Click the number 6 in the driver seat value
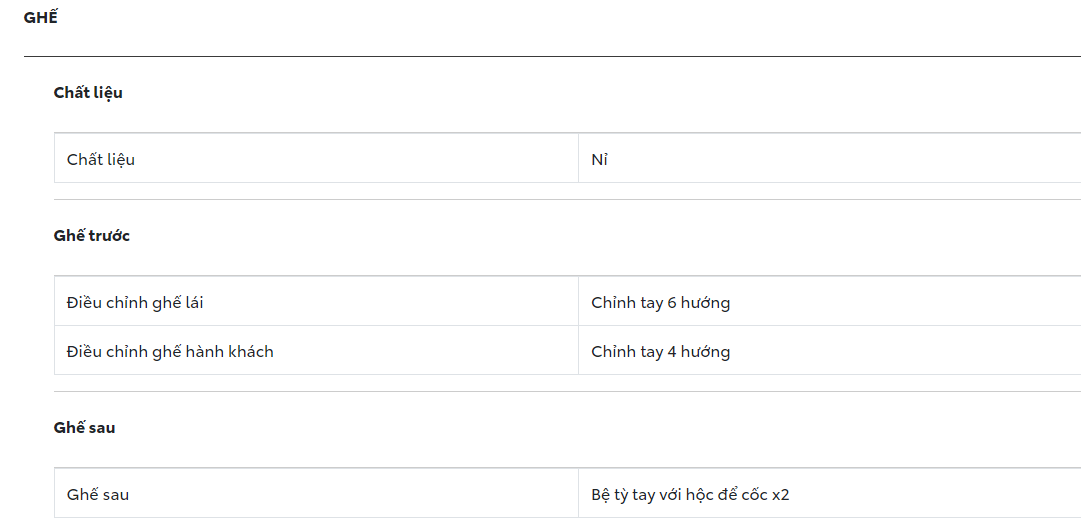The width and height of the screenshot is (1081, 522). pos(672,303)
